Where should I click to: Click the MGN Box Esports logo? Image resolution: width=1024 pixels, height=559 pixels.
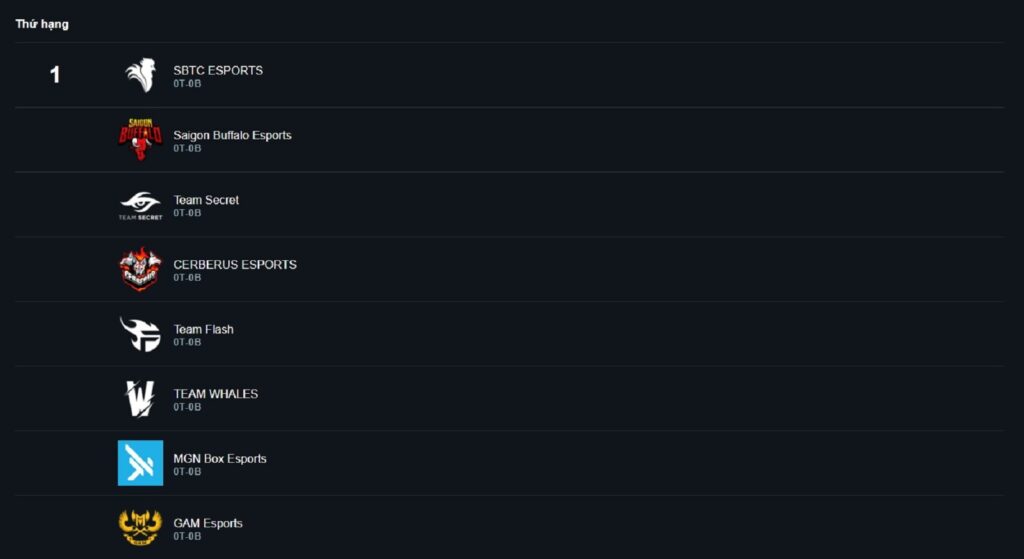[x=140, y=463]
